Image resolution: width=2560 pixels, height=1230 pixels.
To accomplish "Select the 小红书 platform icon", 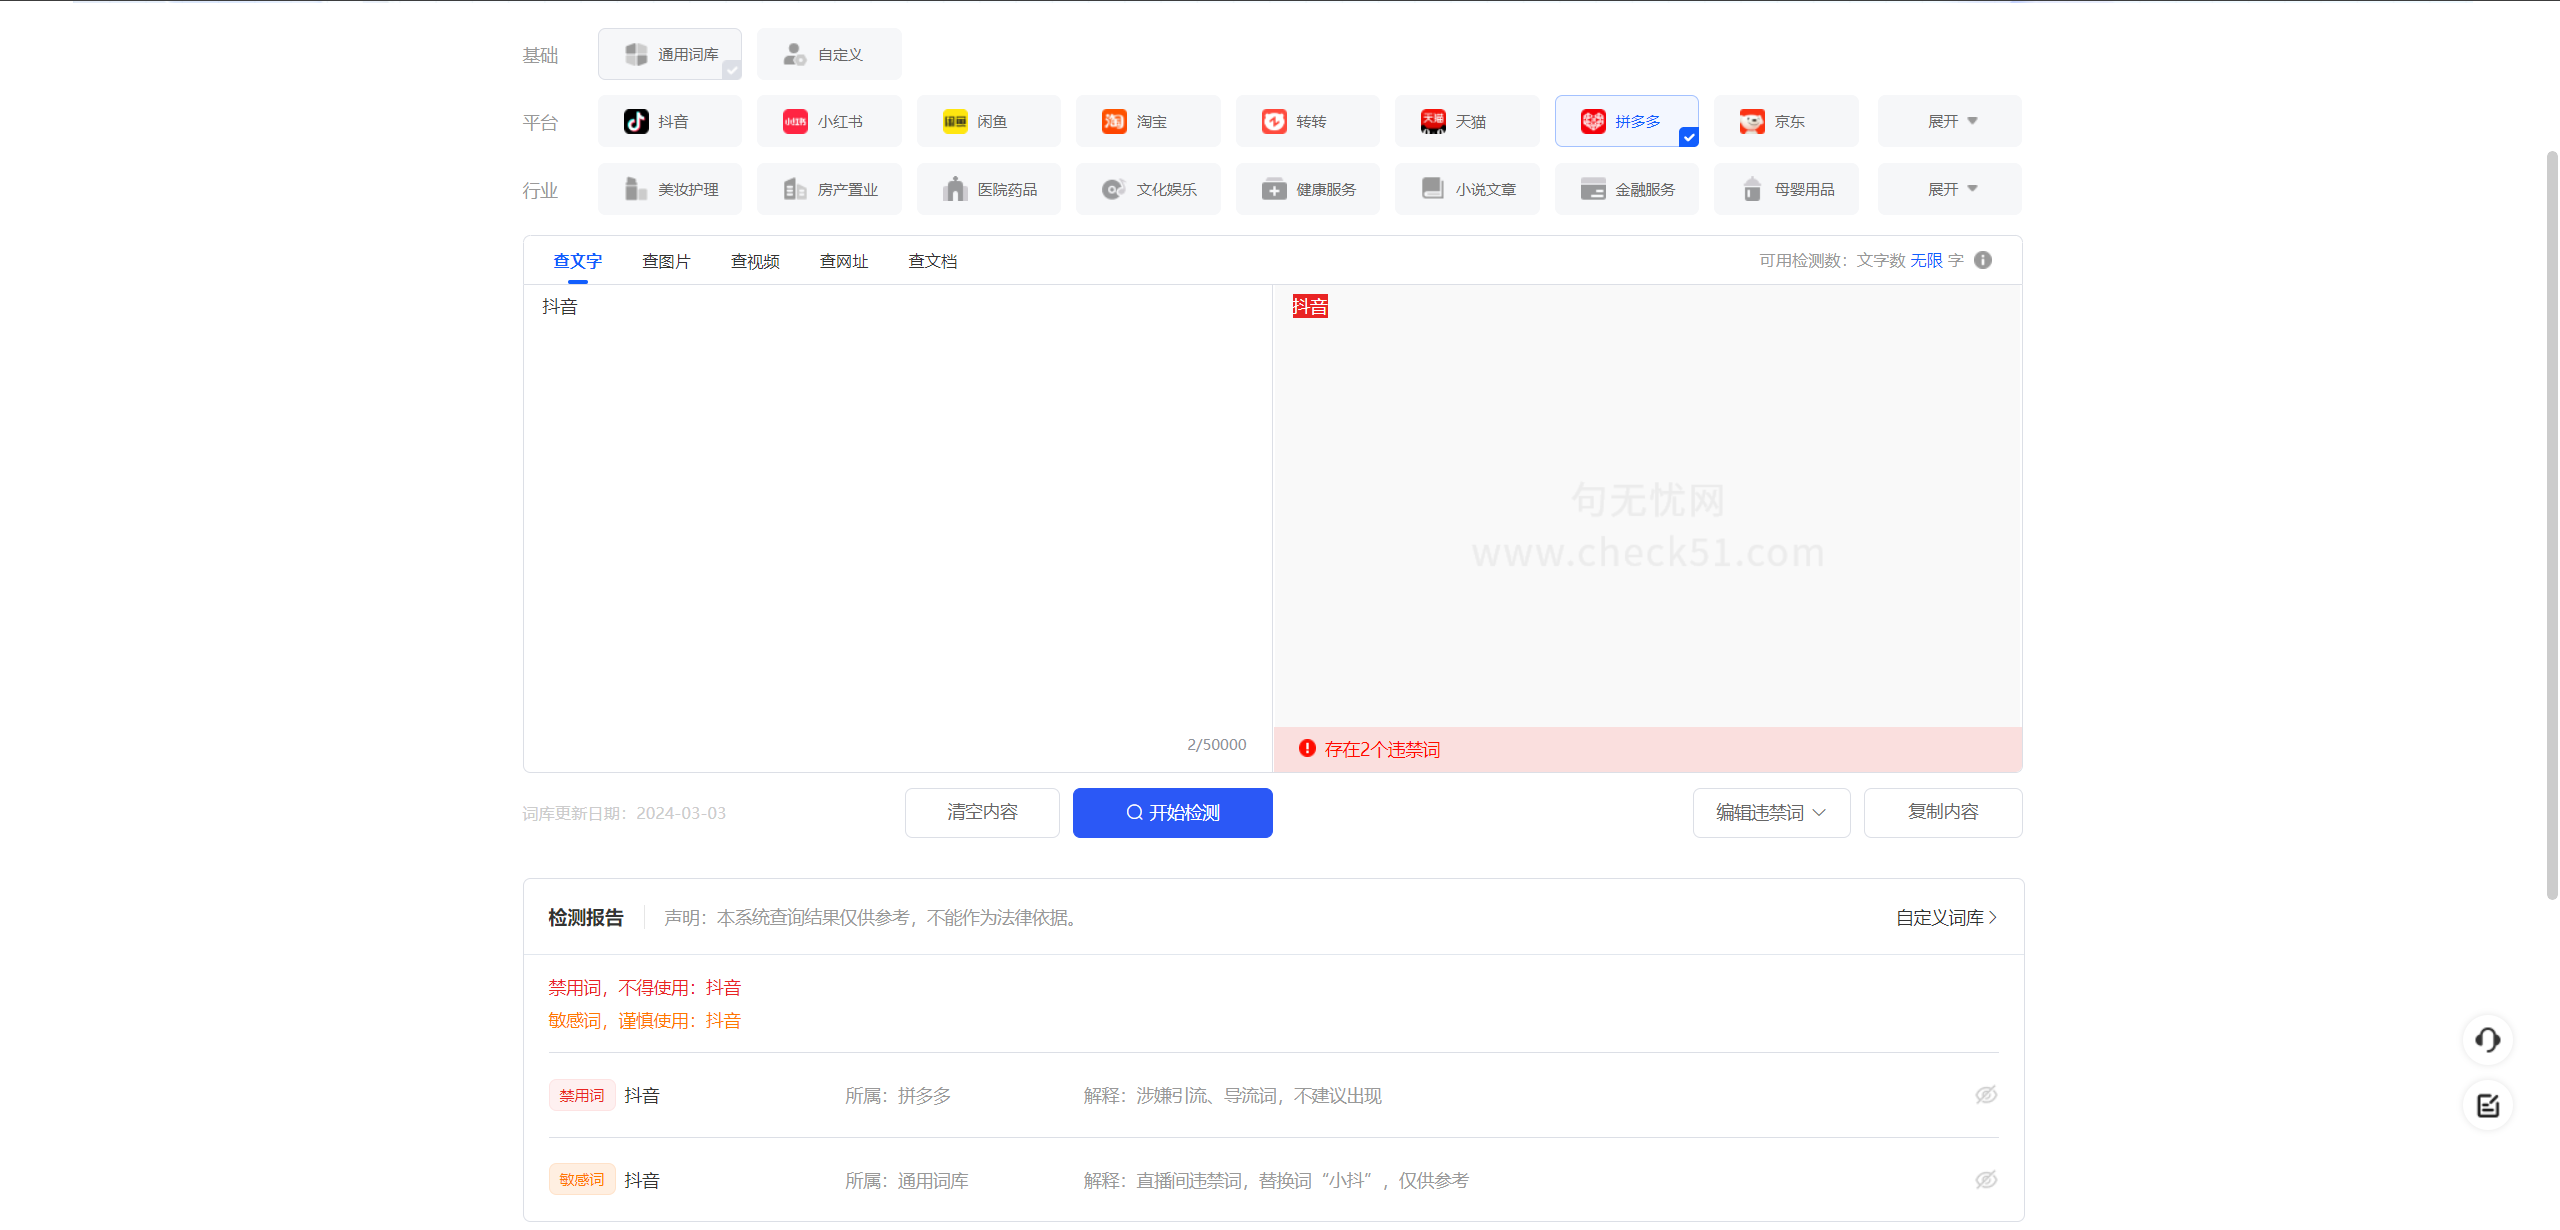I will pyautogui.click(x=795, y=121).
